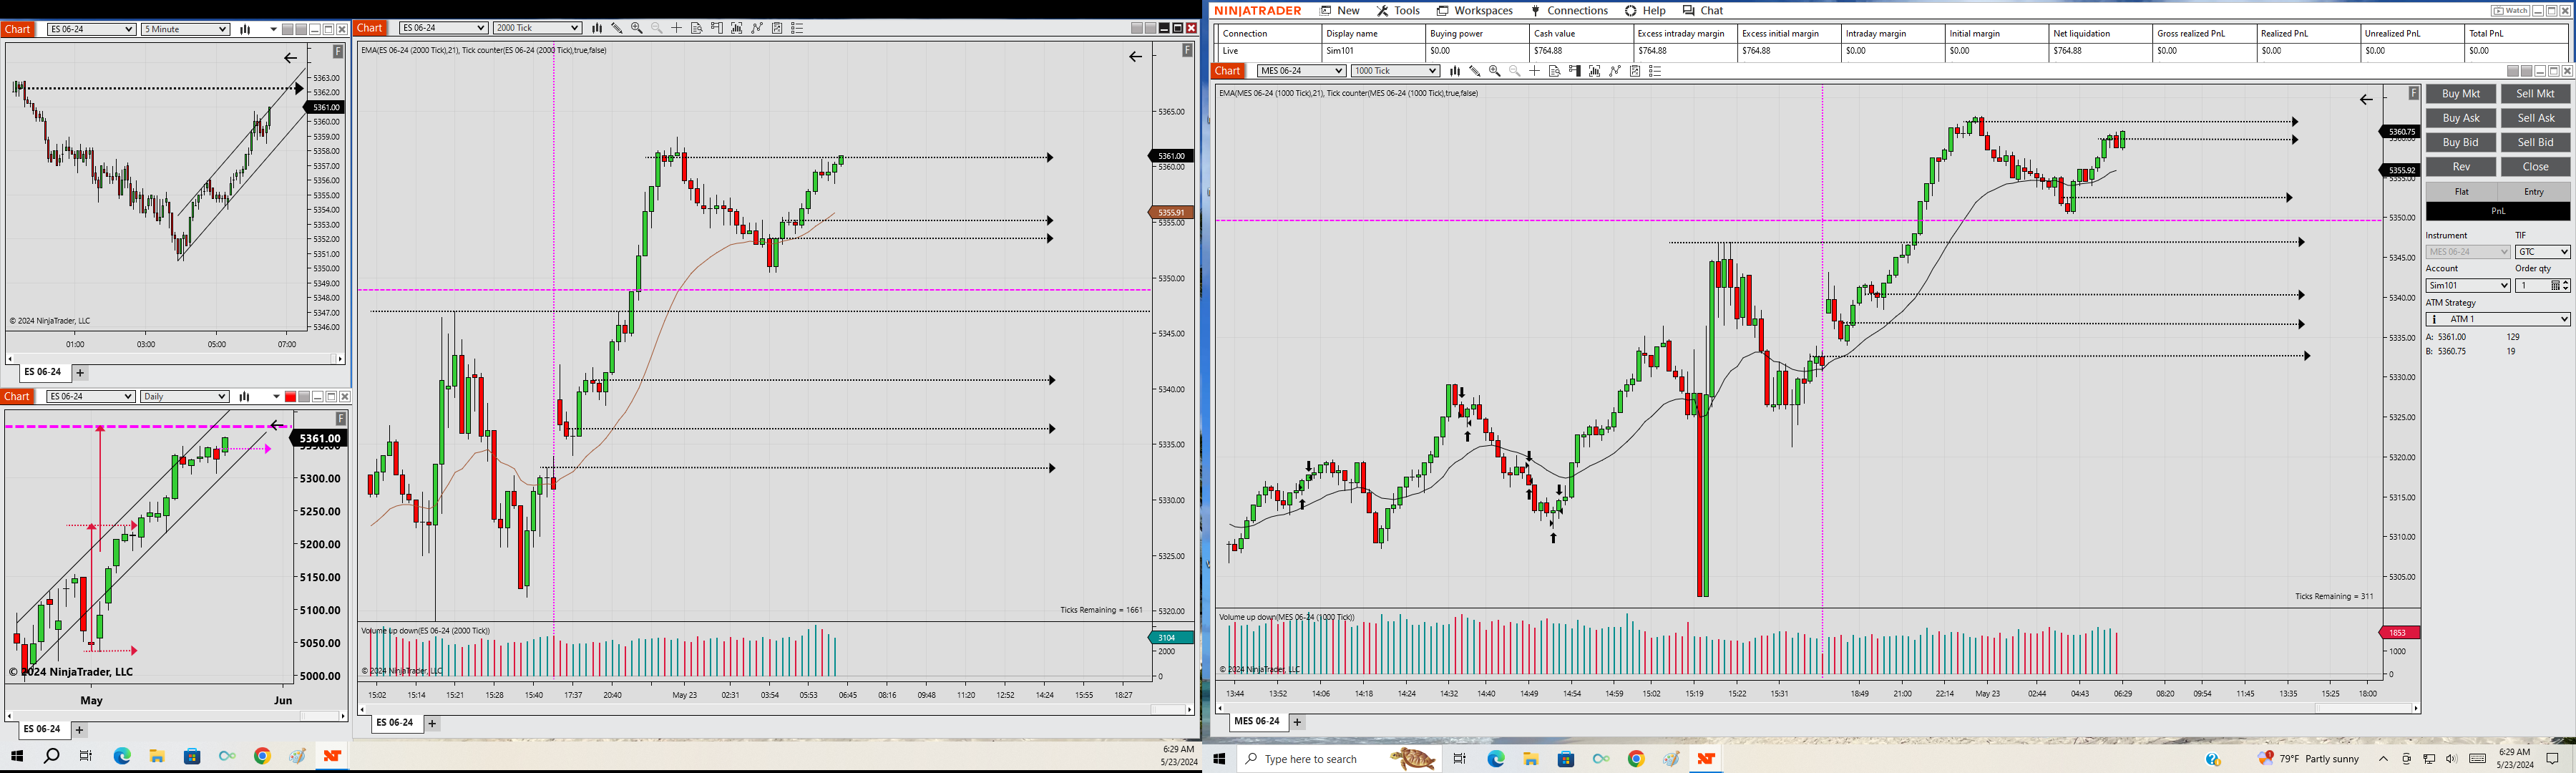Open the TIF GTC dropdown

pyautogui.click(x=2542, y=252)
